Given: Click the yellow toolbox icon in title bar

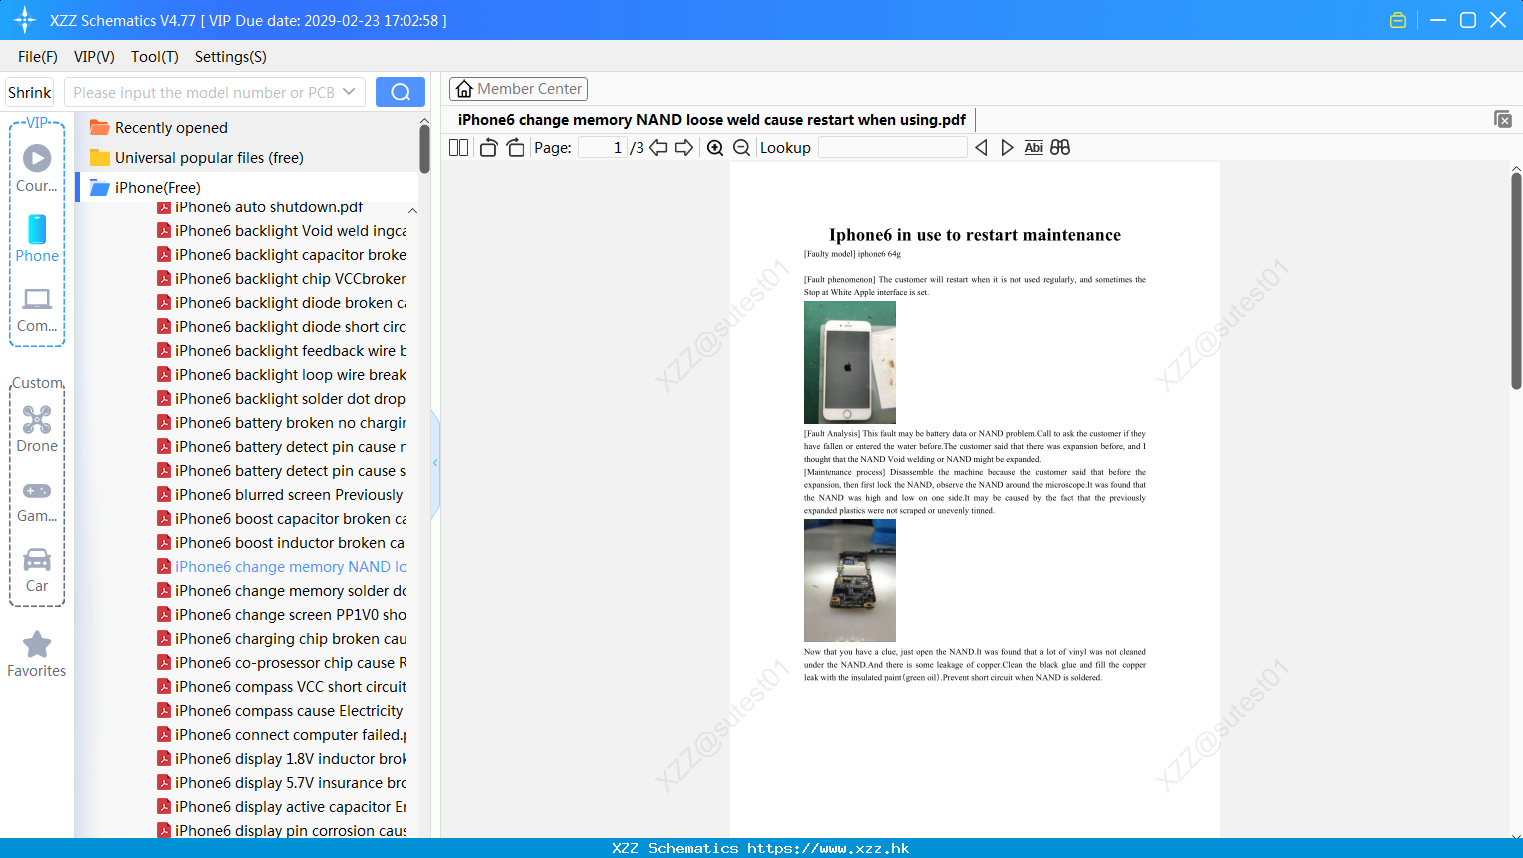Looking at the screenshot, I should [x=1398, y=20].
